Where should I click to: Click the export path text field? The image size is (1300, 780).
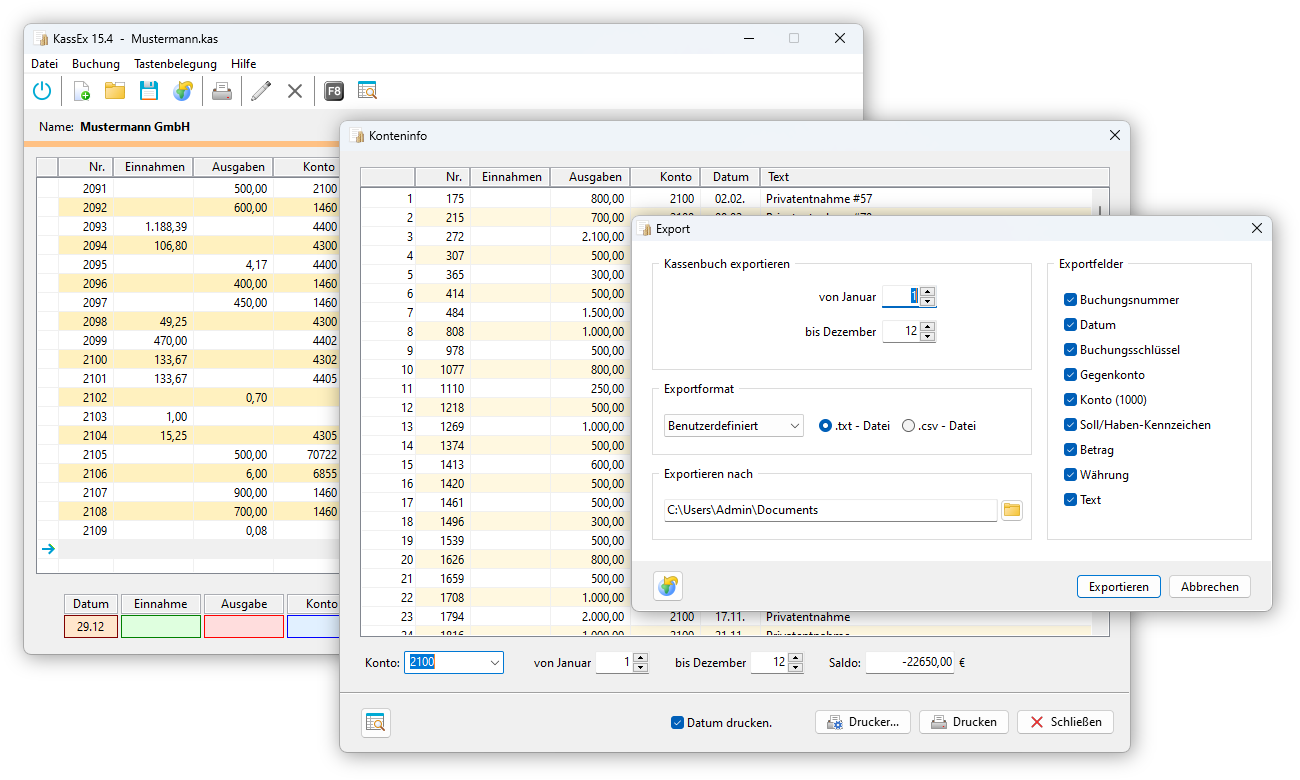click(830, 510)
